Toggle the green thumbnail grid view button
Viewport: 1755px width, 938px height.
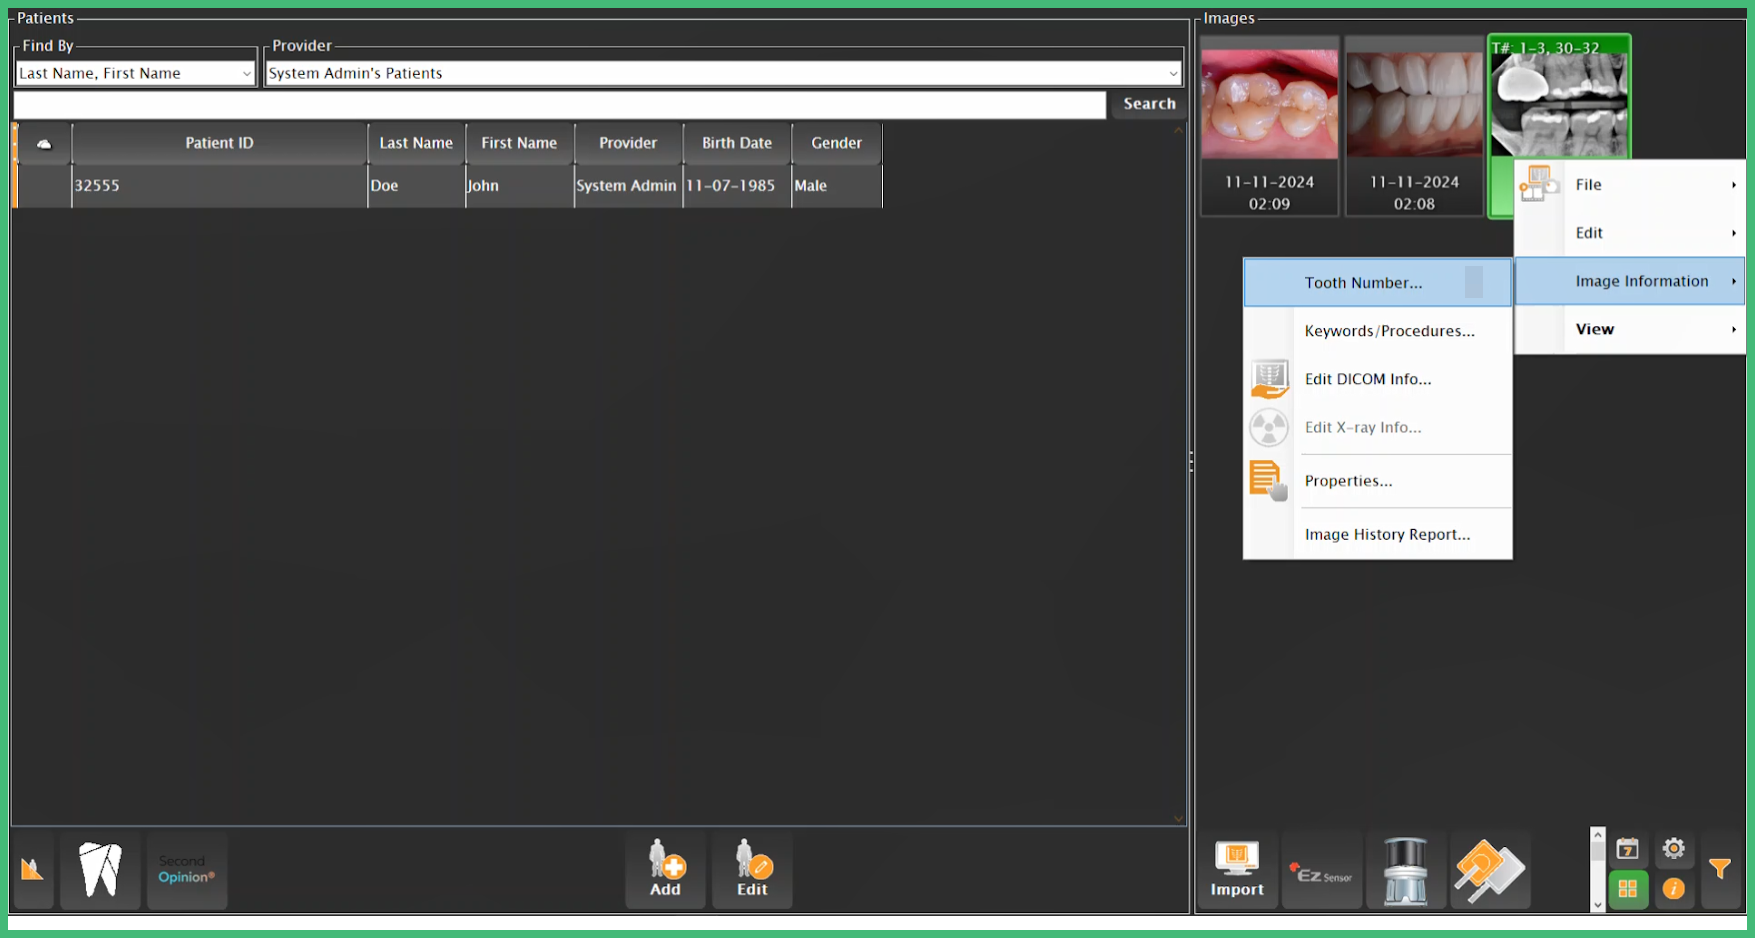coord(1626,888)
